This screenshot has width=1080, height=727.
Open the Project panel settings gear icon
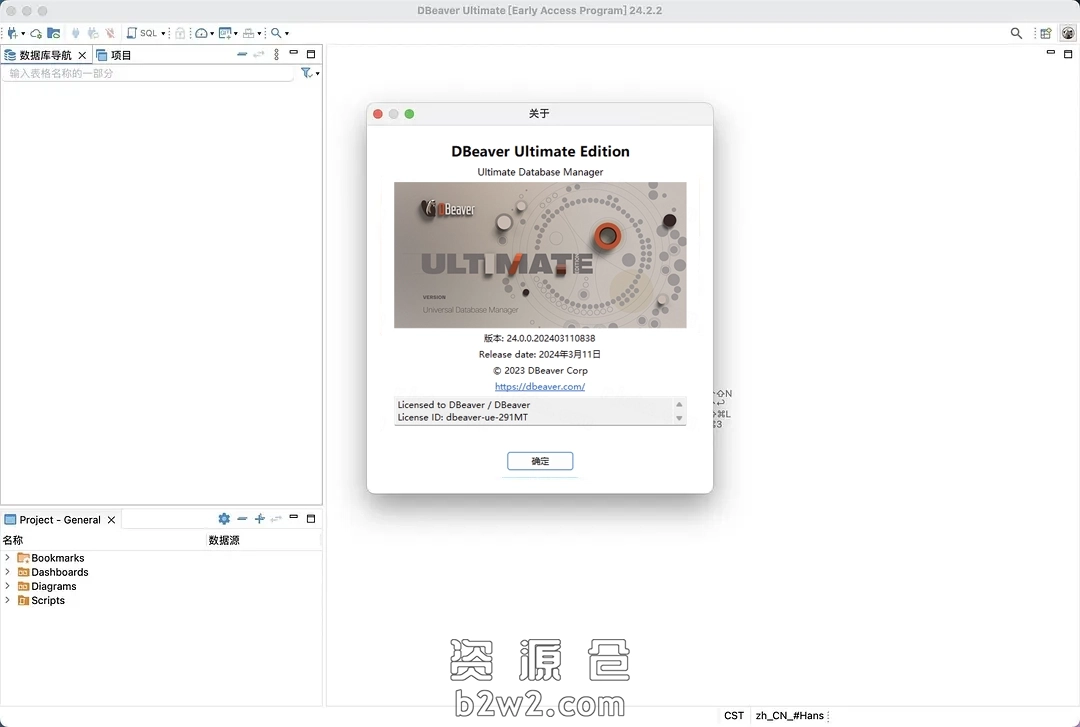click(x=224, y=519)
